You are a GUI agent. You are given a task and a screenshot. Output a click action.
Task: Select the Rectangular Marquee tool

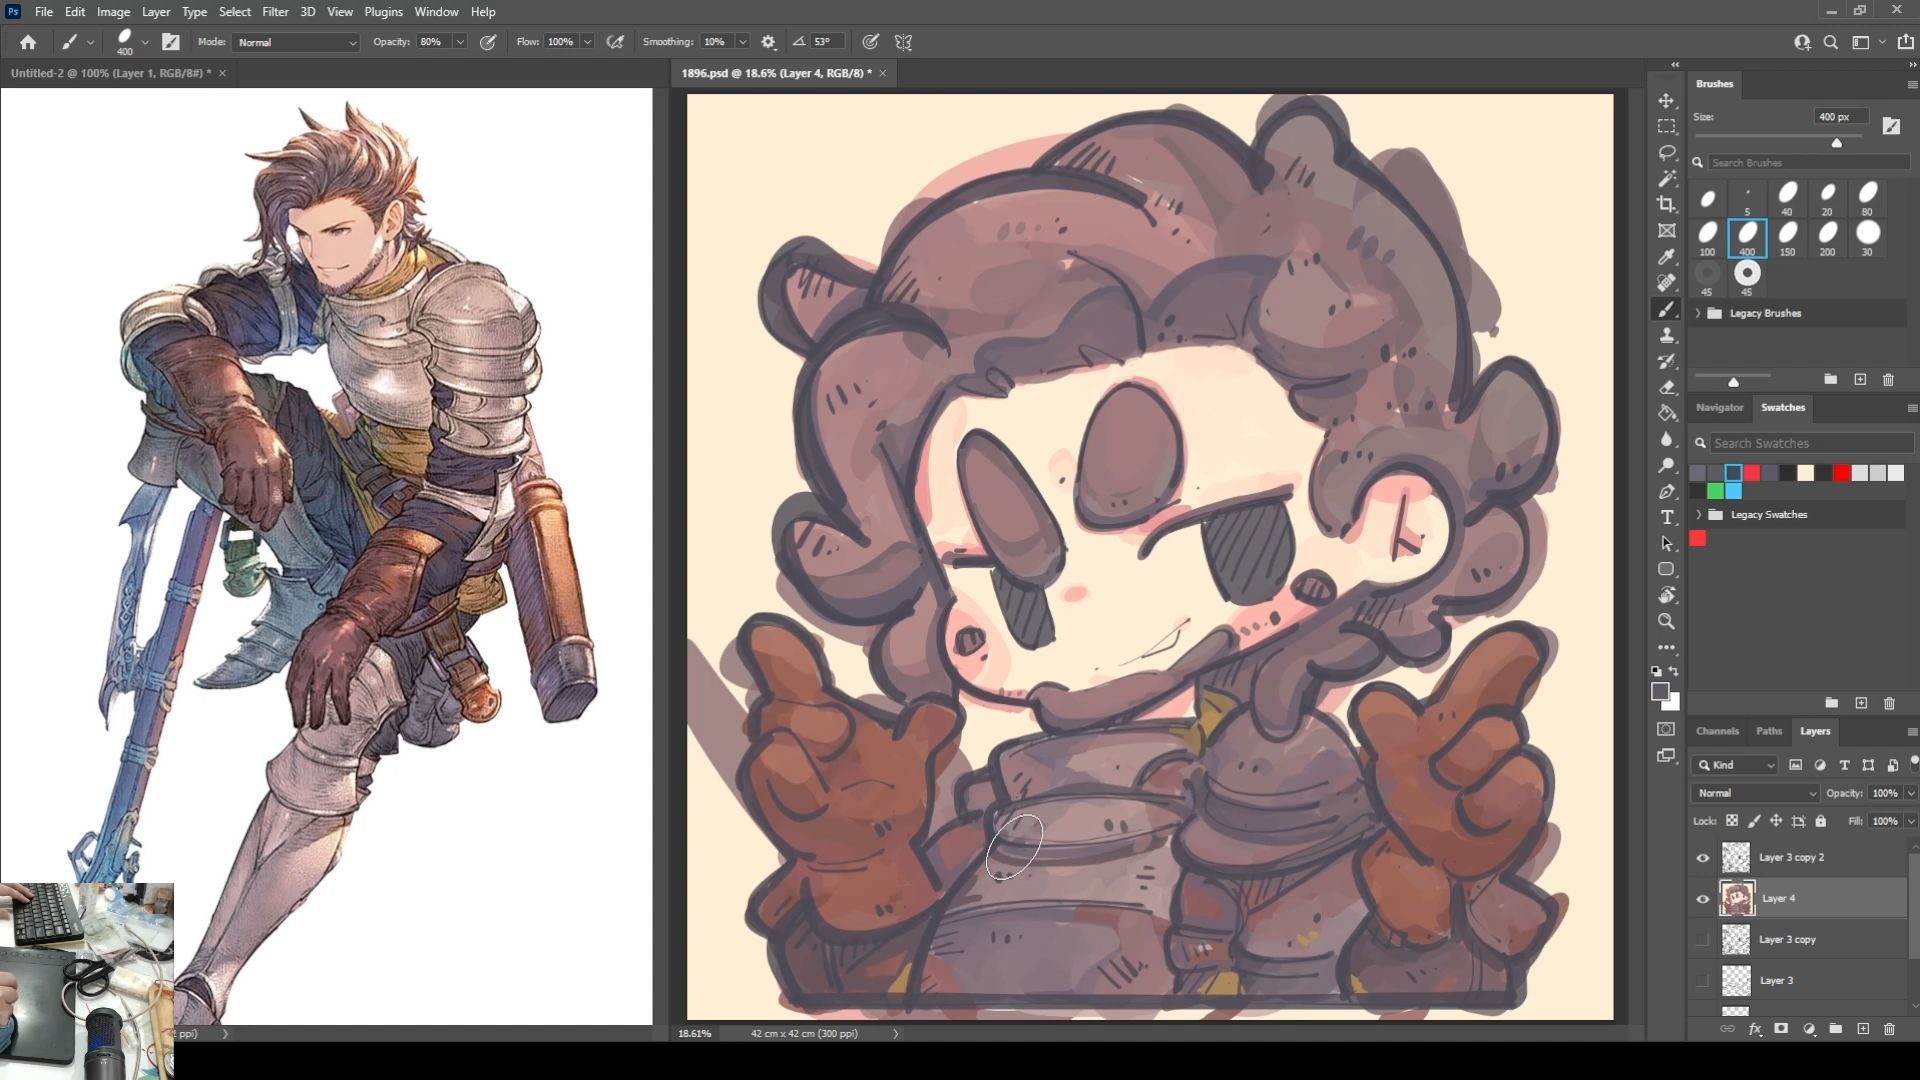[1666, 127]
